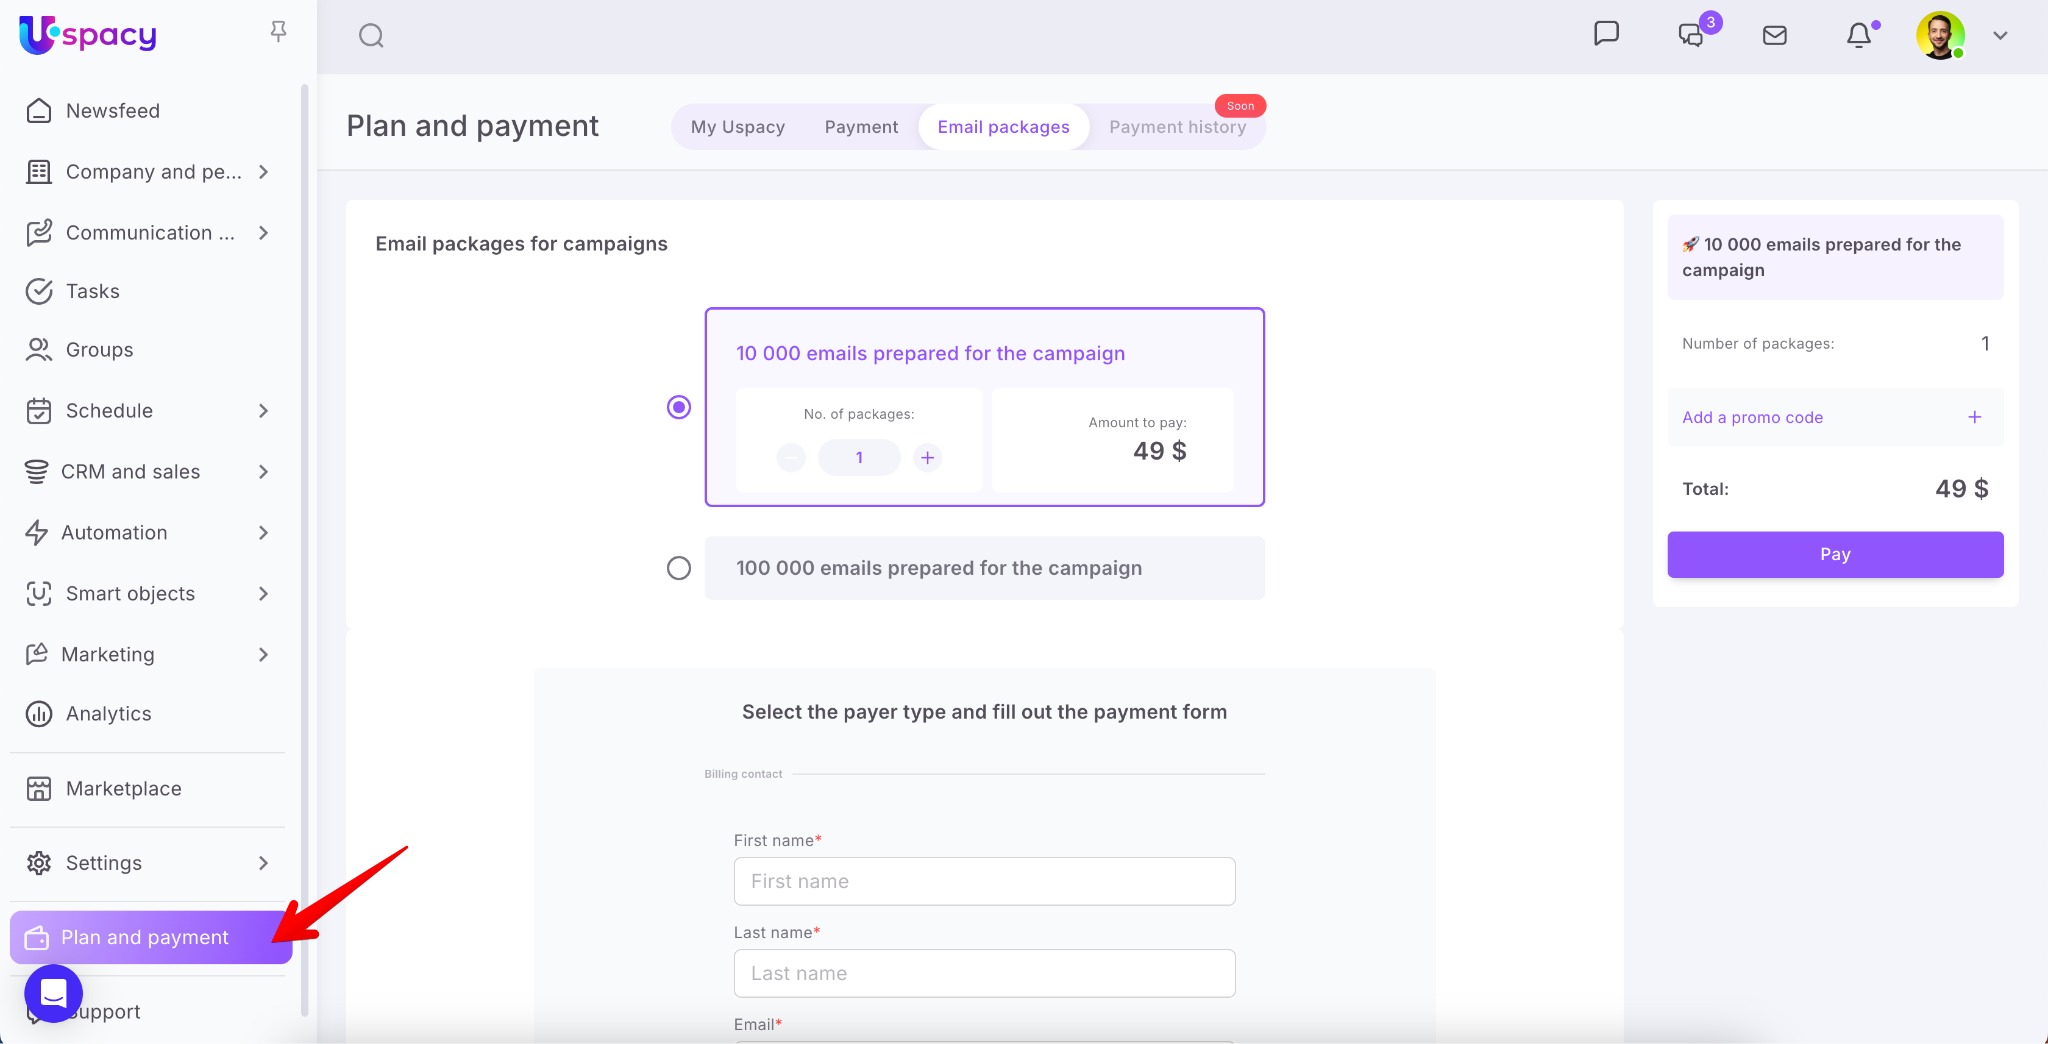Expand the Settings submenu

tap(263, 863)
